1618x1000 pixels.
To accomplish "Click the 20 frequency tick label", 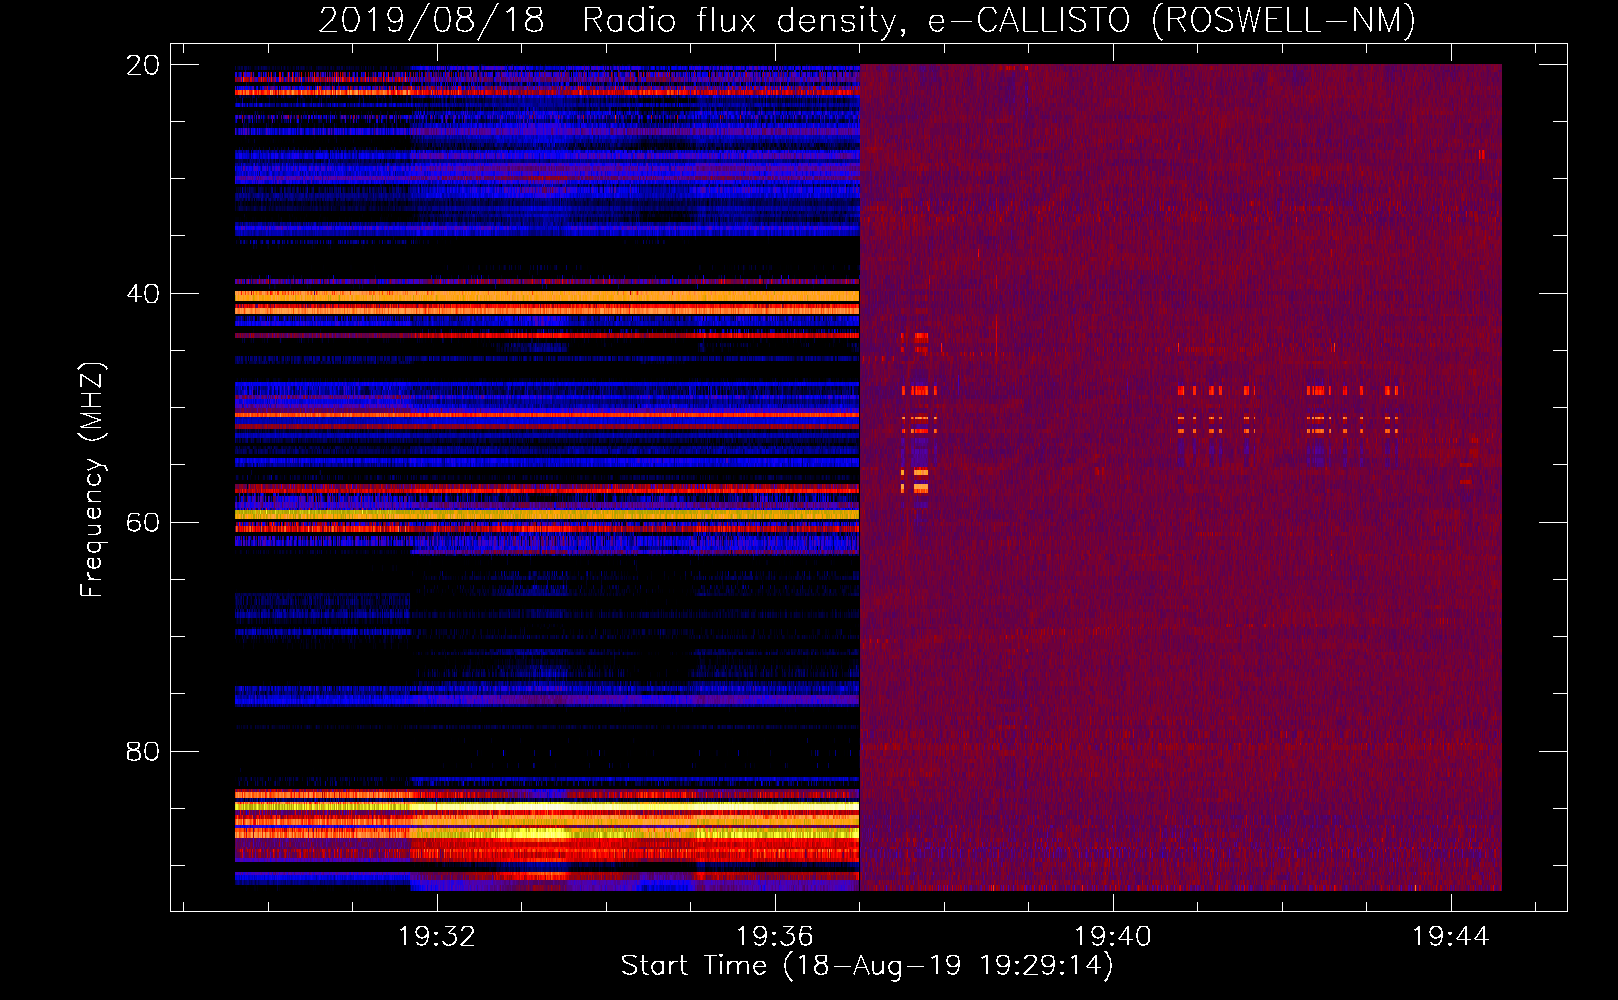I will (143, 65).
